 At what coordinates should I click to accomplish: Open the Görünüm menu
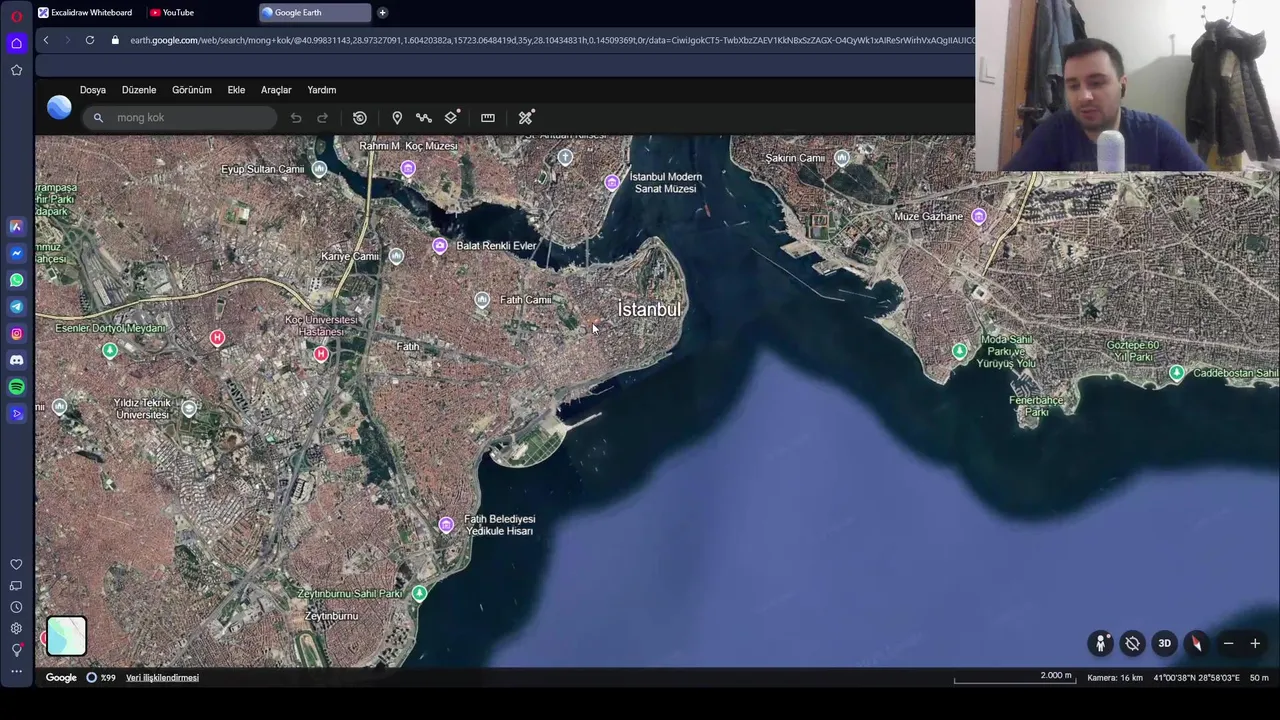(191, 90)
